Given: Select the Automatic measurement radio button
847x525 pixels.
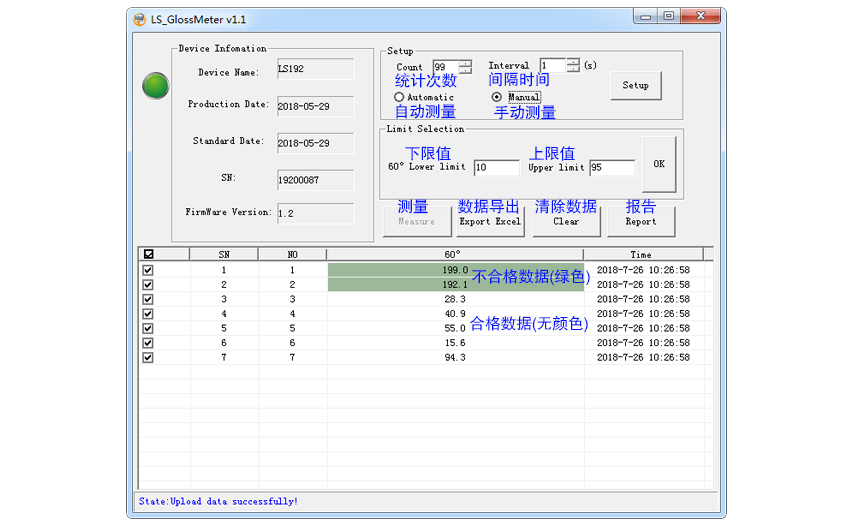Looking at the screenshot, I should pos(399,97).
